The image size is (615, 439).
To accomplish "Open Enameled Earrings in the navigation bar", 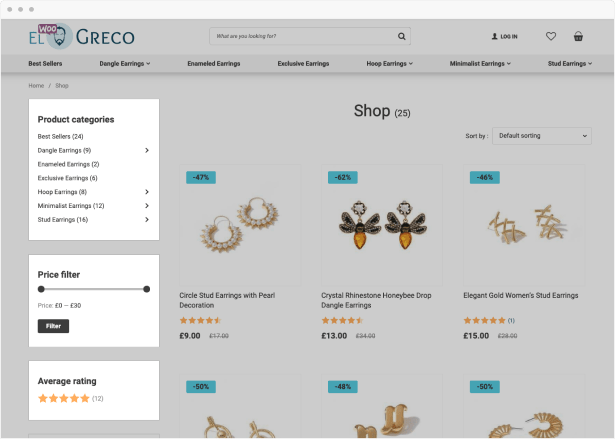I will (x=213, y=63).
